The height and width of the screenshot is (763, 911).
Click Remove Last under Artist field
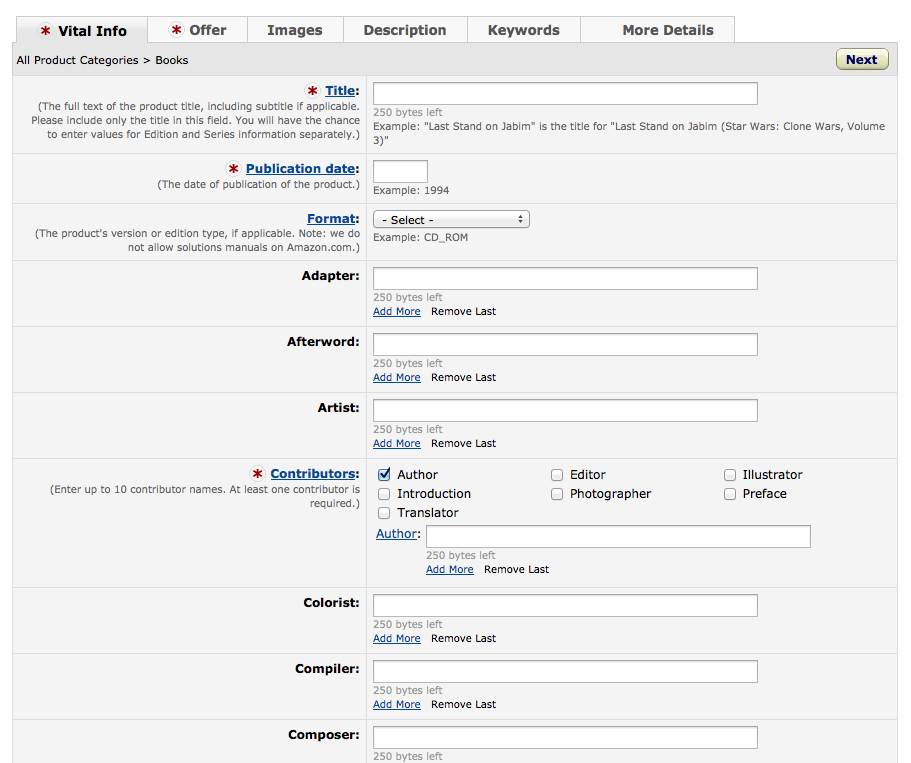pos(463,444)
